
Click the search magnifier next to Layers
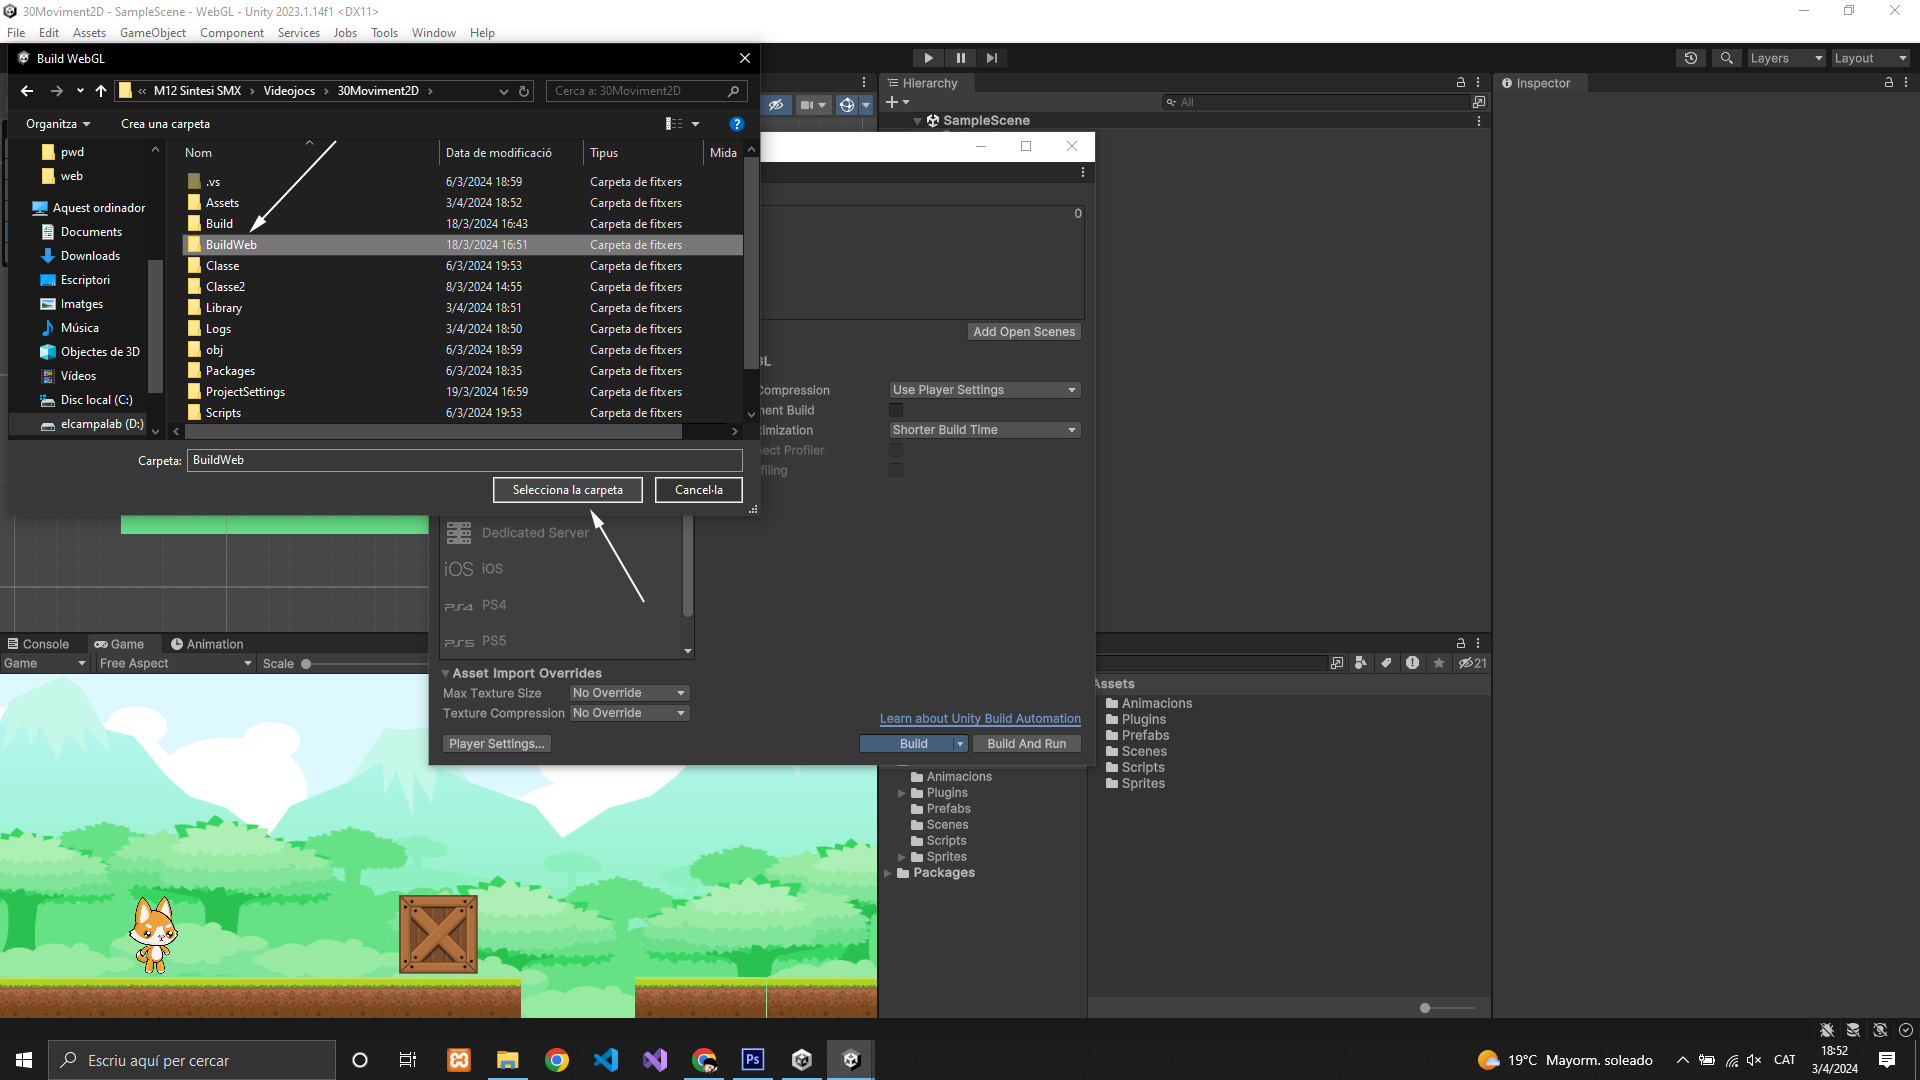click(1726, 58)
